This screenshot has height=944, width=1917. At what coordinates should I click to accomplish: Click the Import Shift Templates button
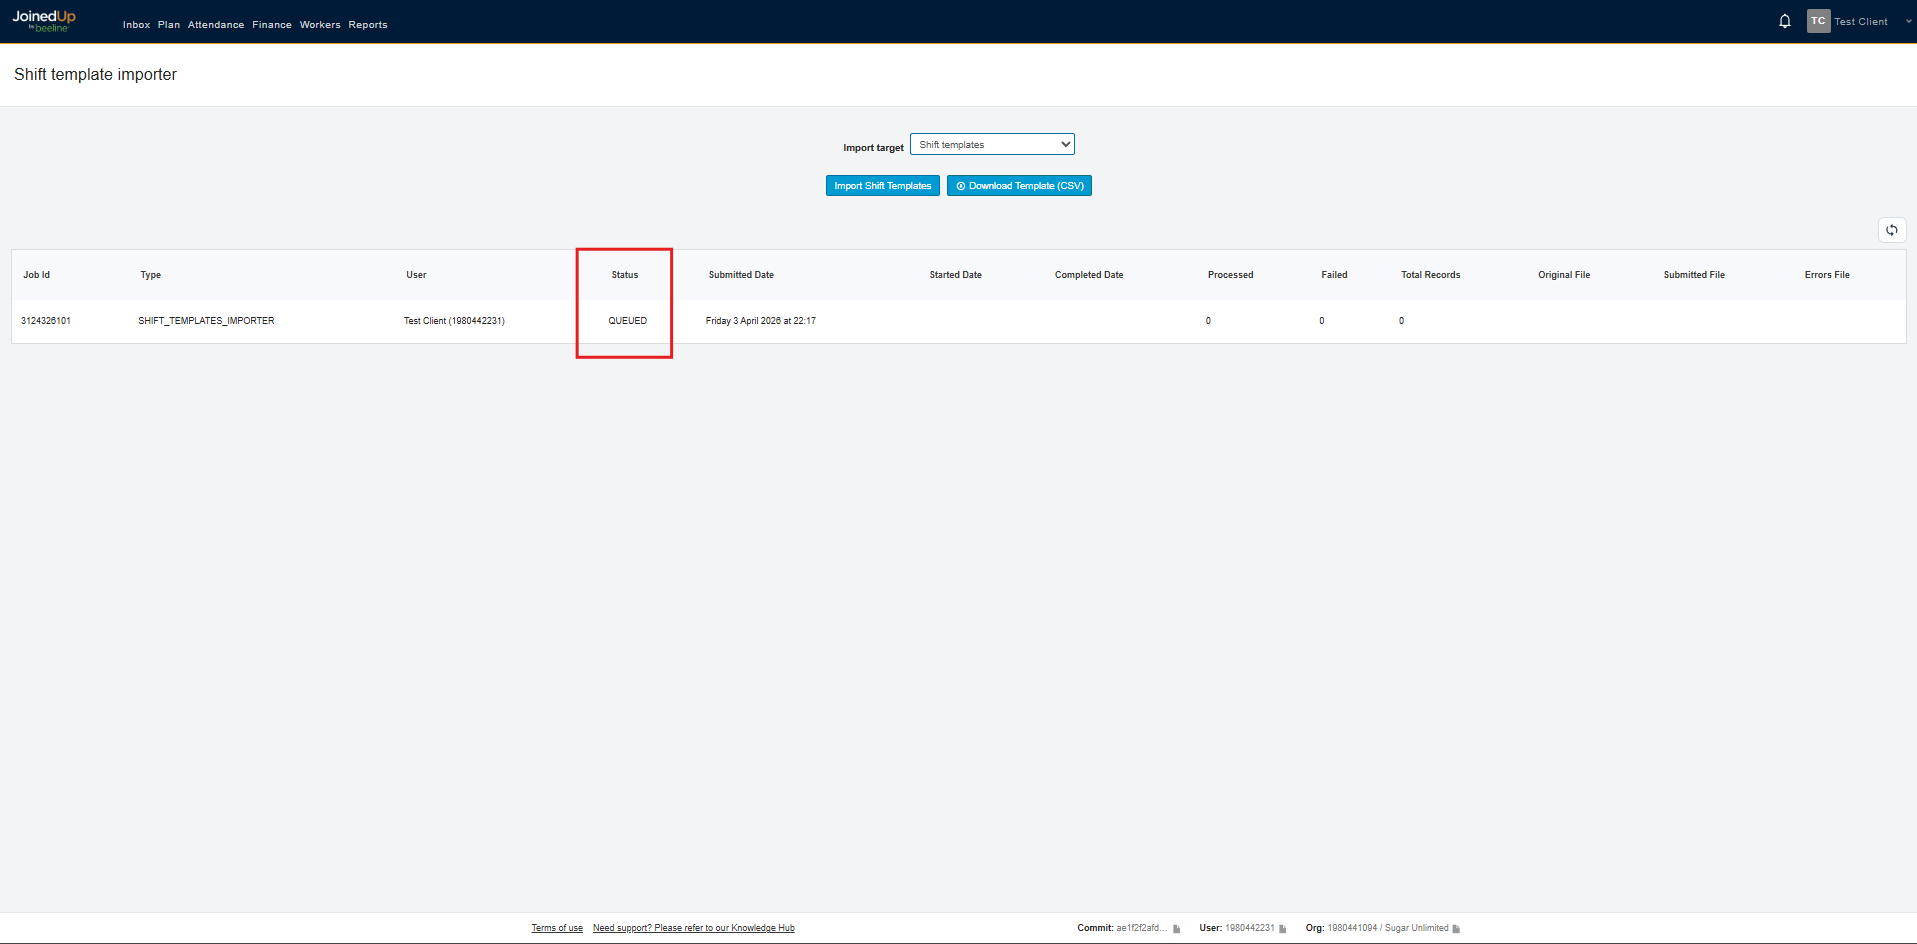pyautogui.click(x=882, y=186)
